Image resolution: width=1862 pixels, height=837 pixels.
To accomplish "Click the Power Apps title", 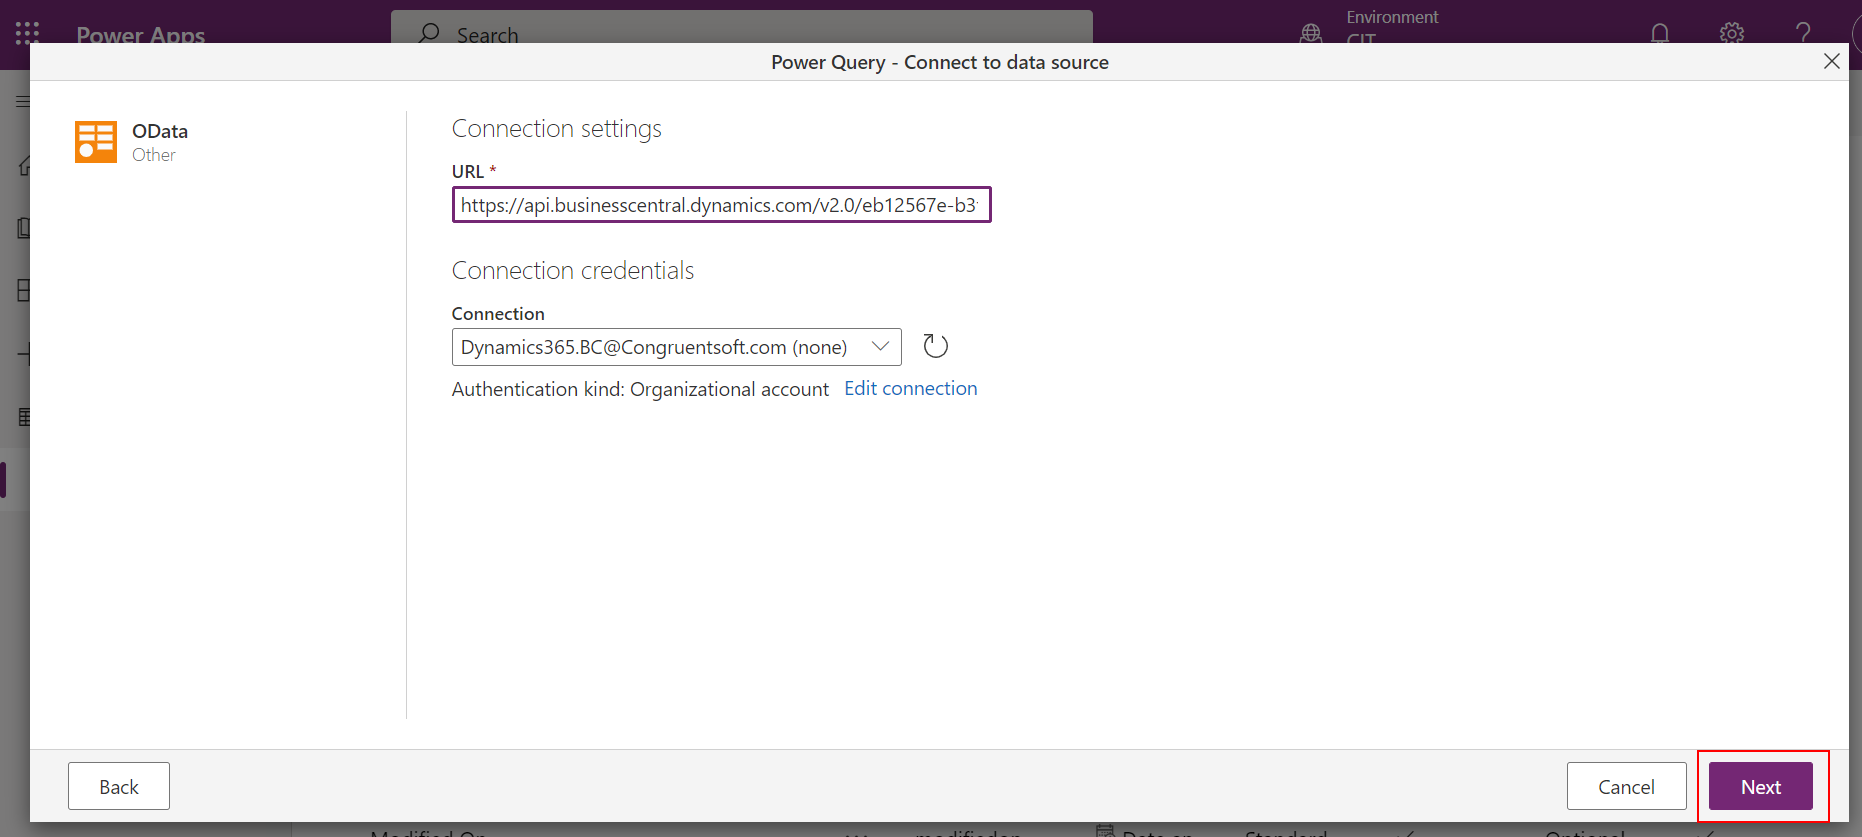I will pyautogui.click(x=140, y=34).
